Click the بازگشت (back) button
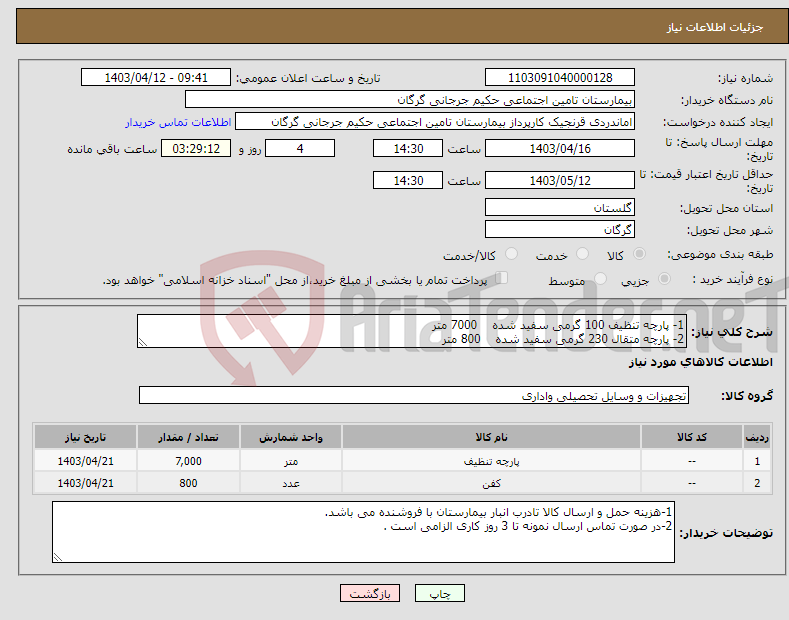This screenshot has width=789, height=620. 370,593
